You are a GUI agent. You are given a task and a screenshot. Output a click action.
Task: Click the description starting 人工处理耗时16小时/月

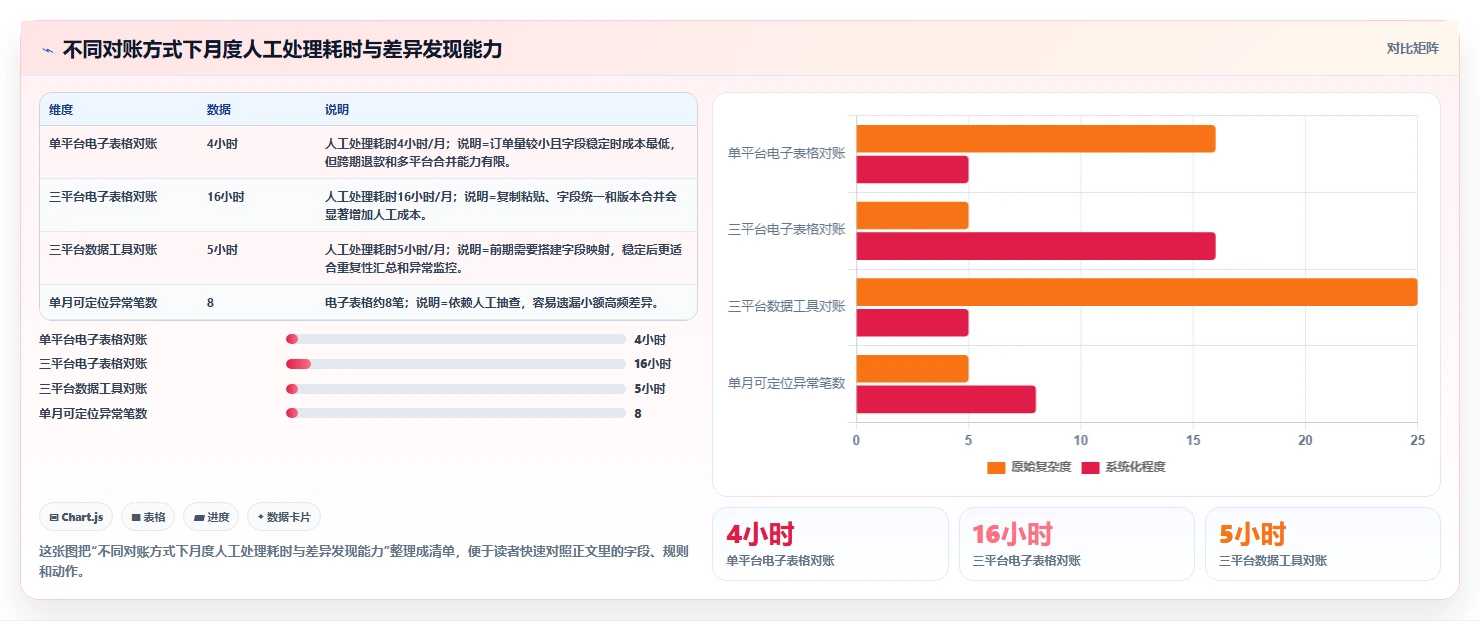point(501,206)
